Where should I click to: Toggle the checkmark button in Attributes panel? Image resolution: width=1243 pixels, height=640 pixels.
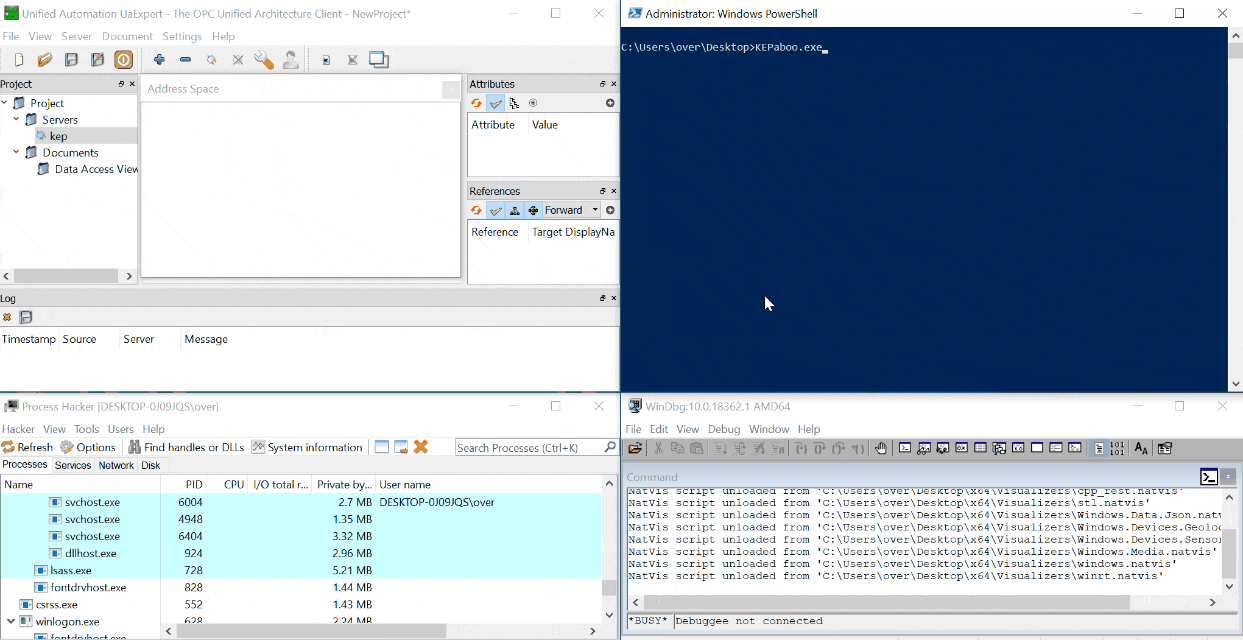(495, 103)
